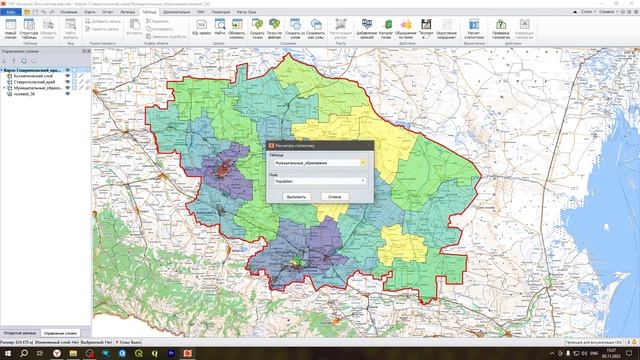The height and width of the screenshot is (360, 640).
Task: Click the Проекция для визуализации status entry
Action: click(594, 342)
